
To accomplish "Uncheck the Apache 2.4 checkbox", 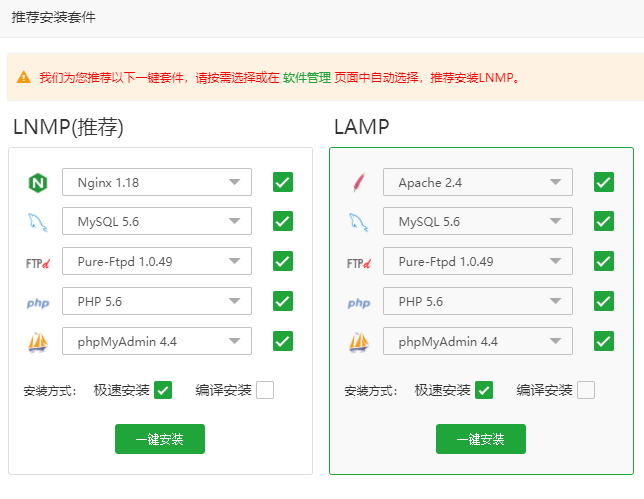I will click(604, 182).
